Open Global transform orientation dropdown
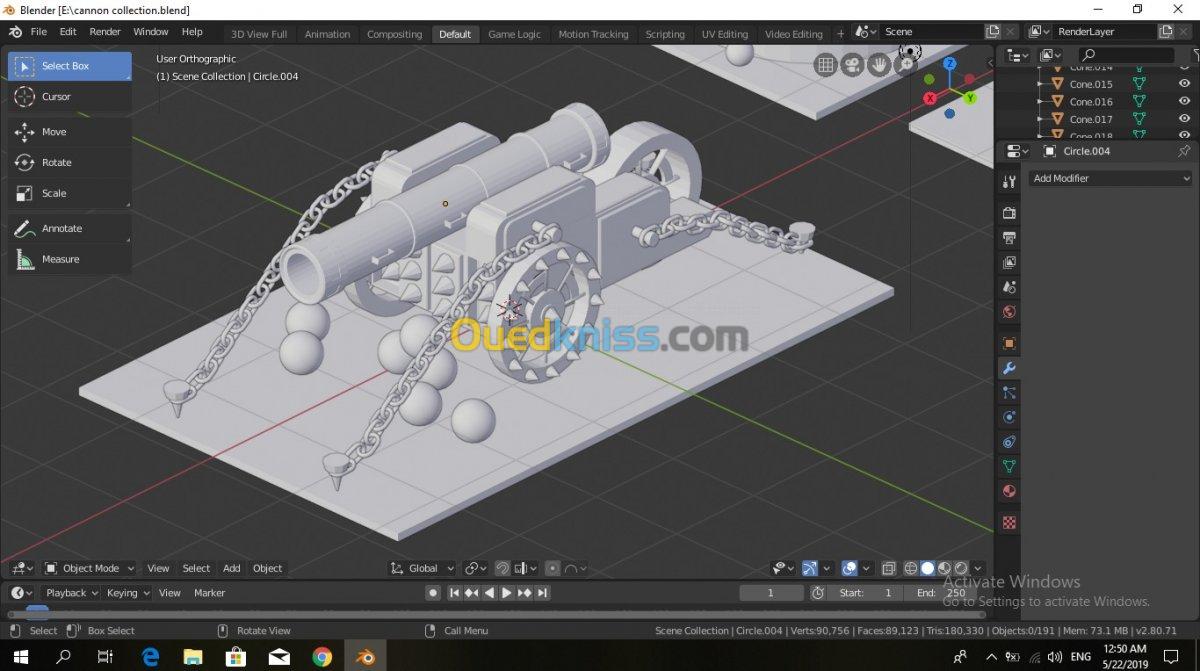The image size is (1200, 671). [423, 569]
